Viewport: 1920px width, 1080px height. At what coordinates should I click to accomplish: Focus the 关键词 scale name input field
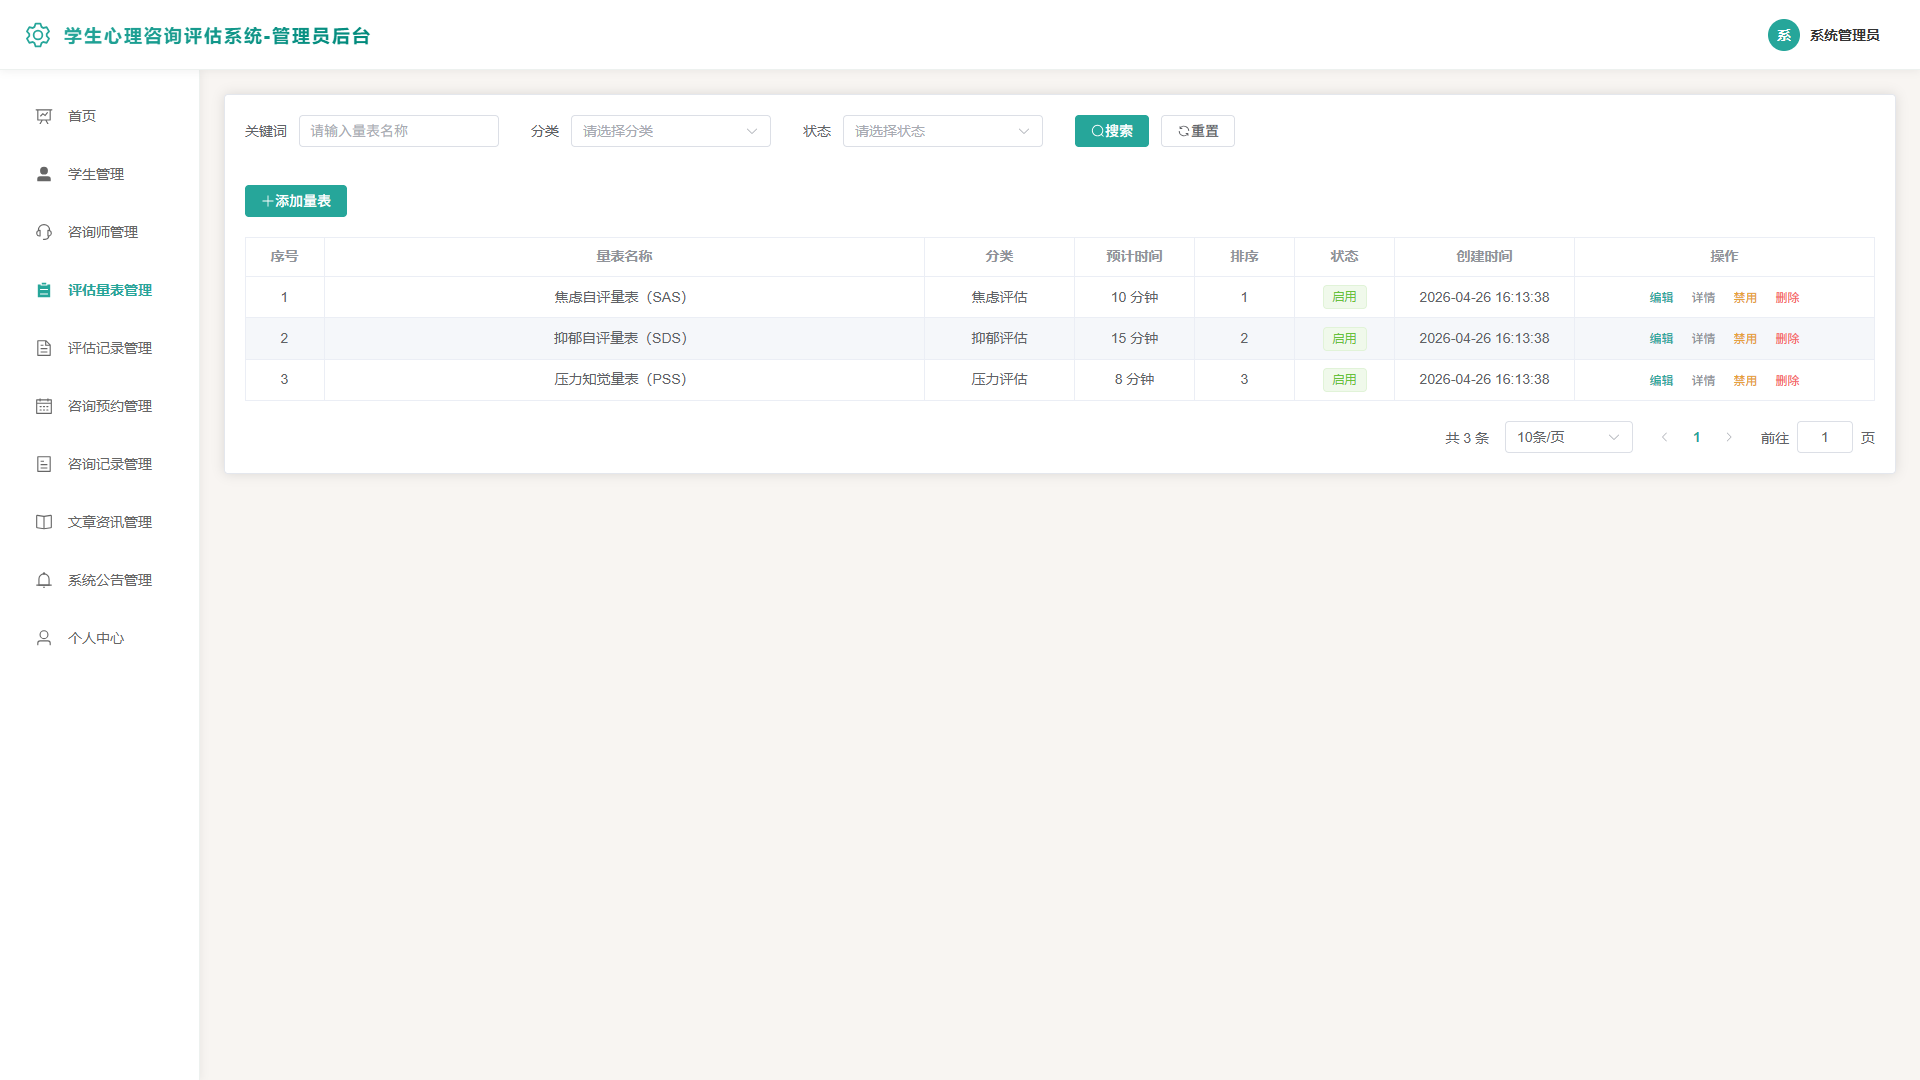(399, 131)
